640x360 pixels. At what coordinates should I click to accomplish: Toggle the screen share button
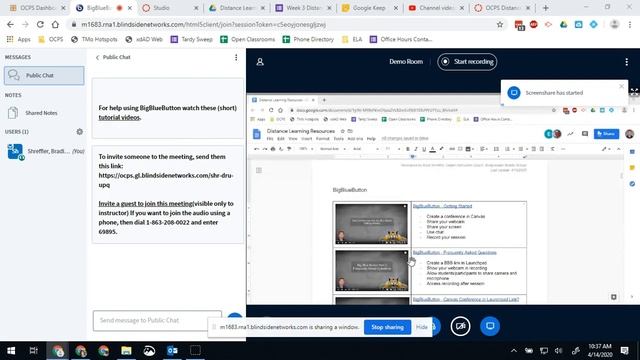click(490, 326)
